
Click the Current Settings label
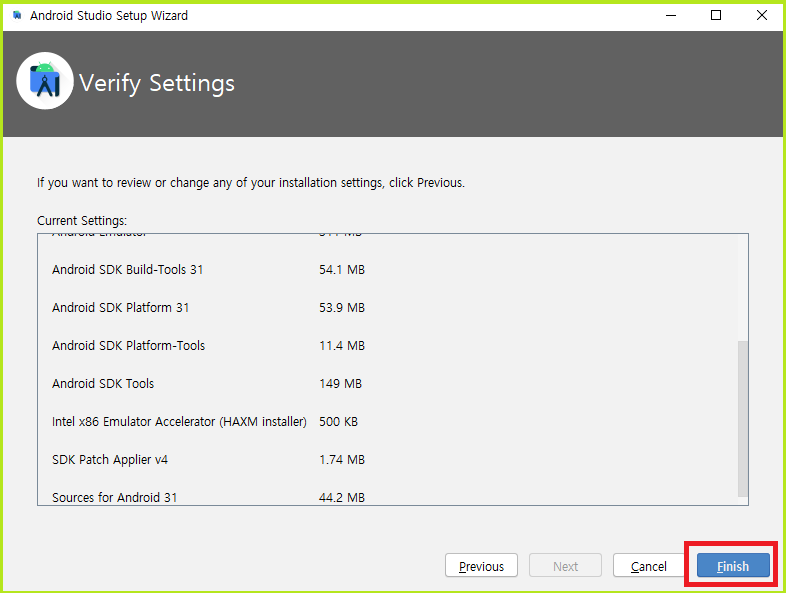coord(82,221)
